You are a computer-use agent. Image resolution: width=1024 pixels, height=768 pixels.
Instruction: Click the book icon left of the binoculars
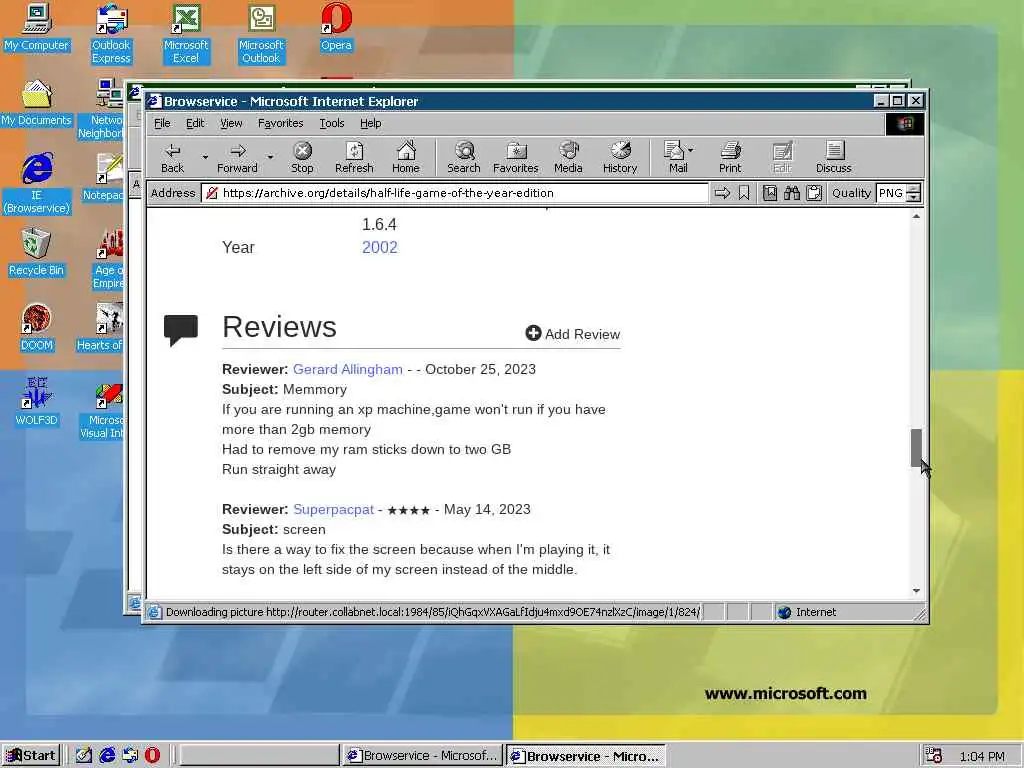(x=770, y=193)
